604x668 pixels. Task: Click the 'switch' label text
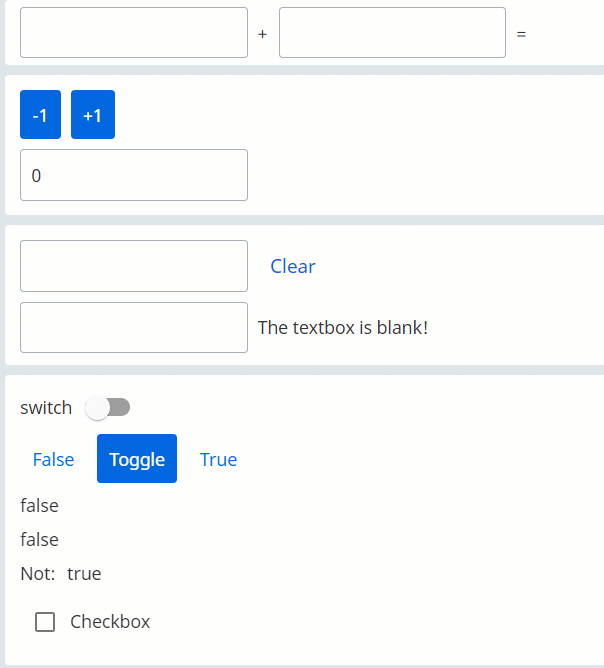click(46, 408)
